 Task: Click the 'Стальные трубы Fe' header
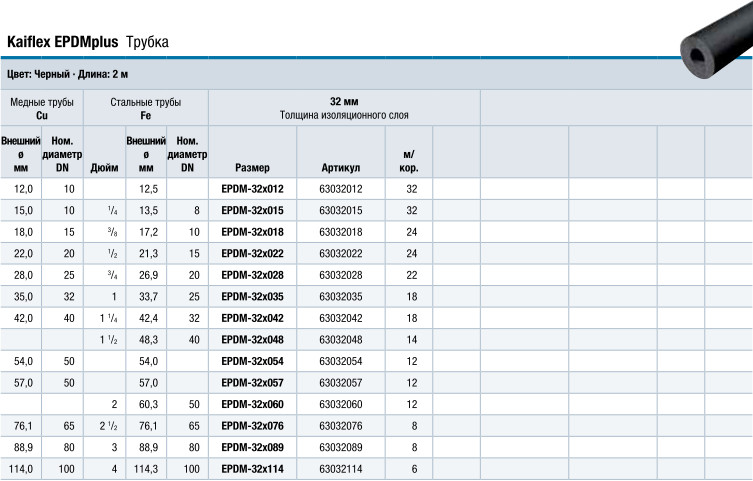[146, 108]
